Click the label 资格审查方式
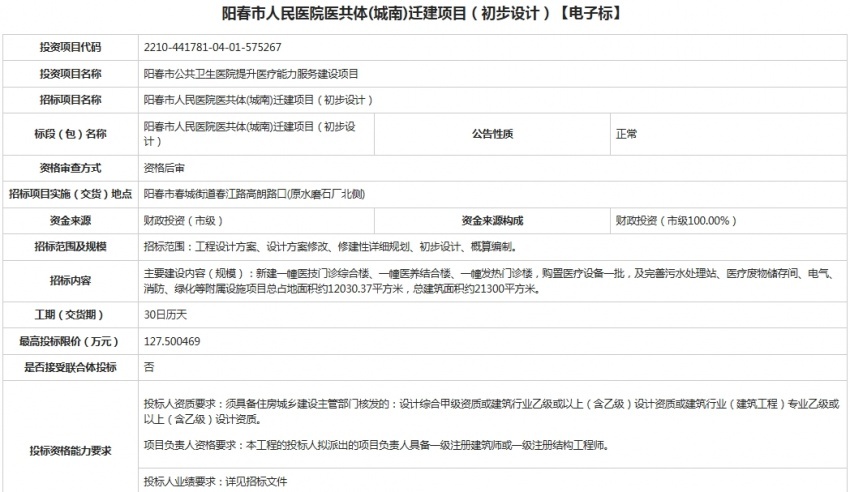 click(70, 168)
